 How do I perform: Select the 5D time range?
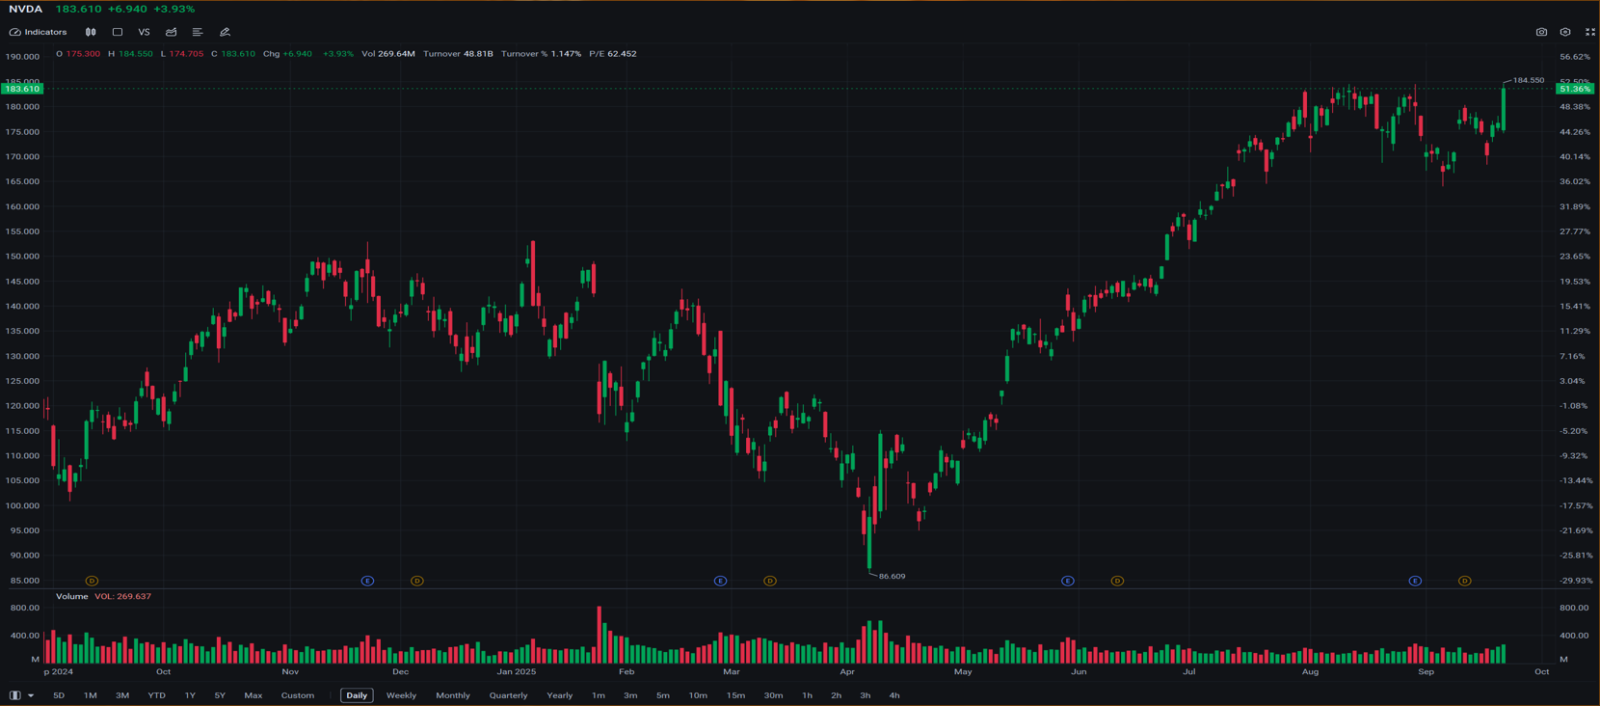pos(59,695)
